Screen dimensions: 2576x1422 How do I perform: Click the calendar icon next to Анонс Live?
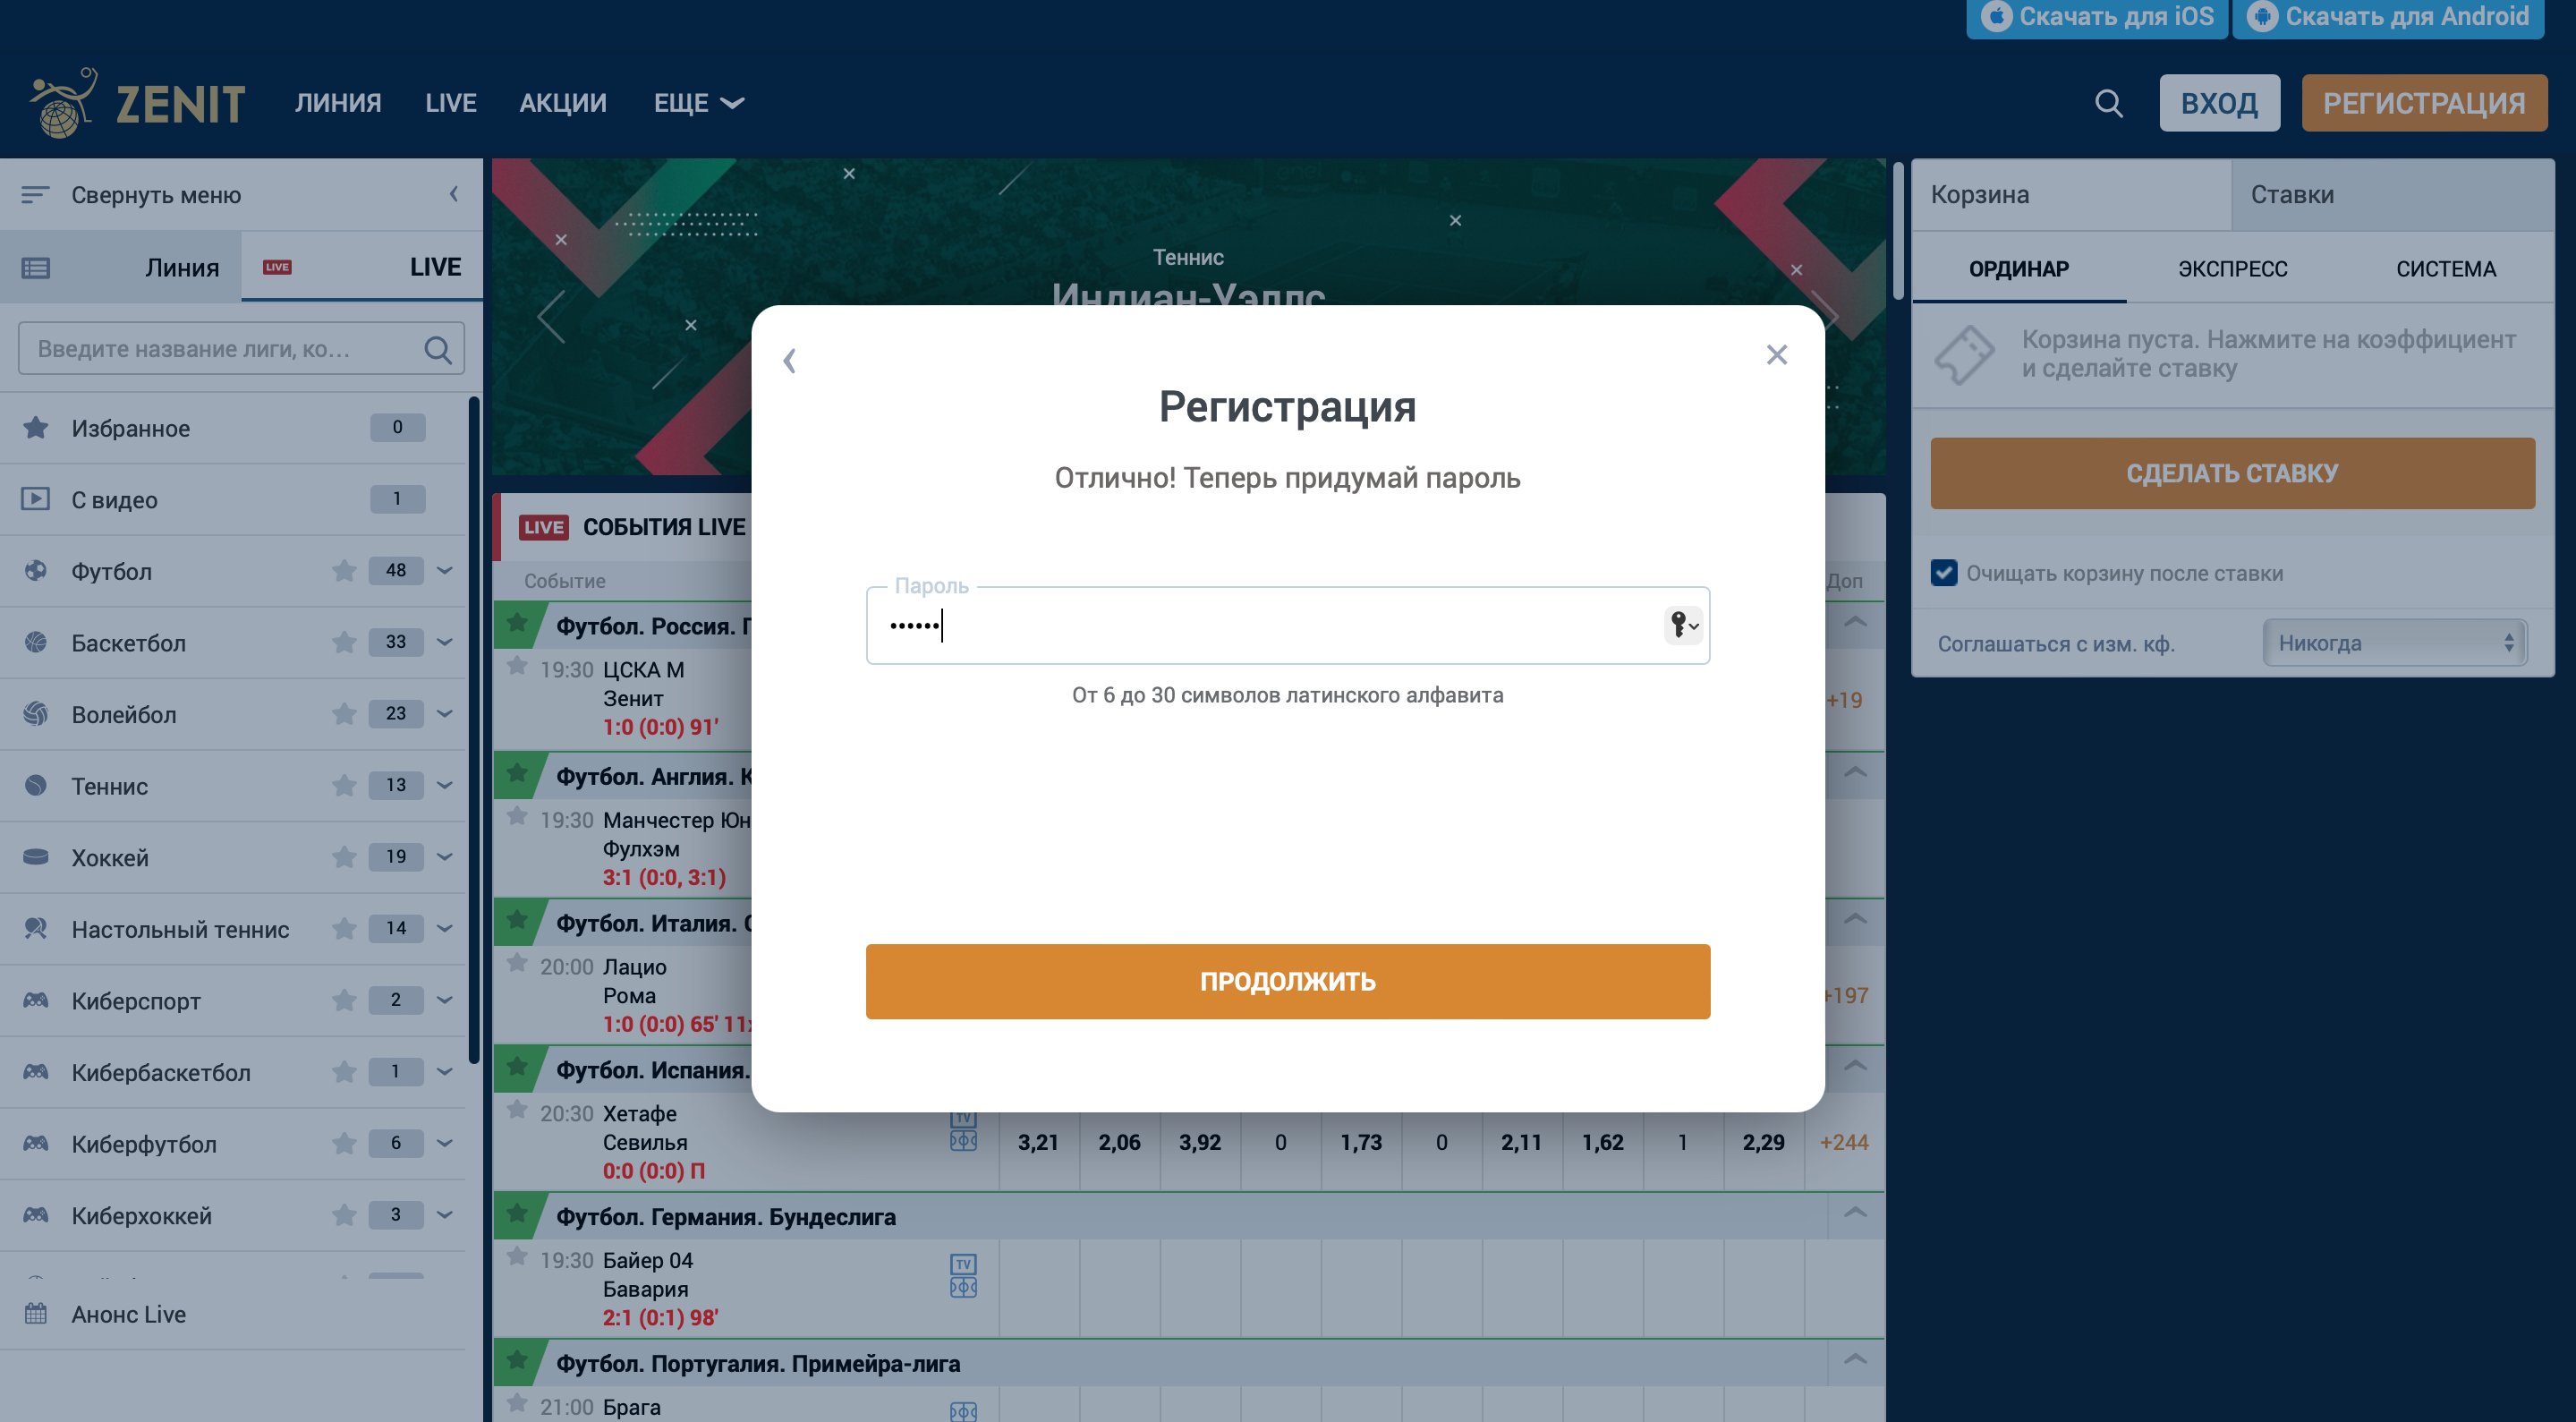pos(36,1314)
